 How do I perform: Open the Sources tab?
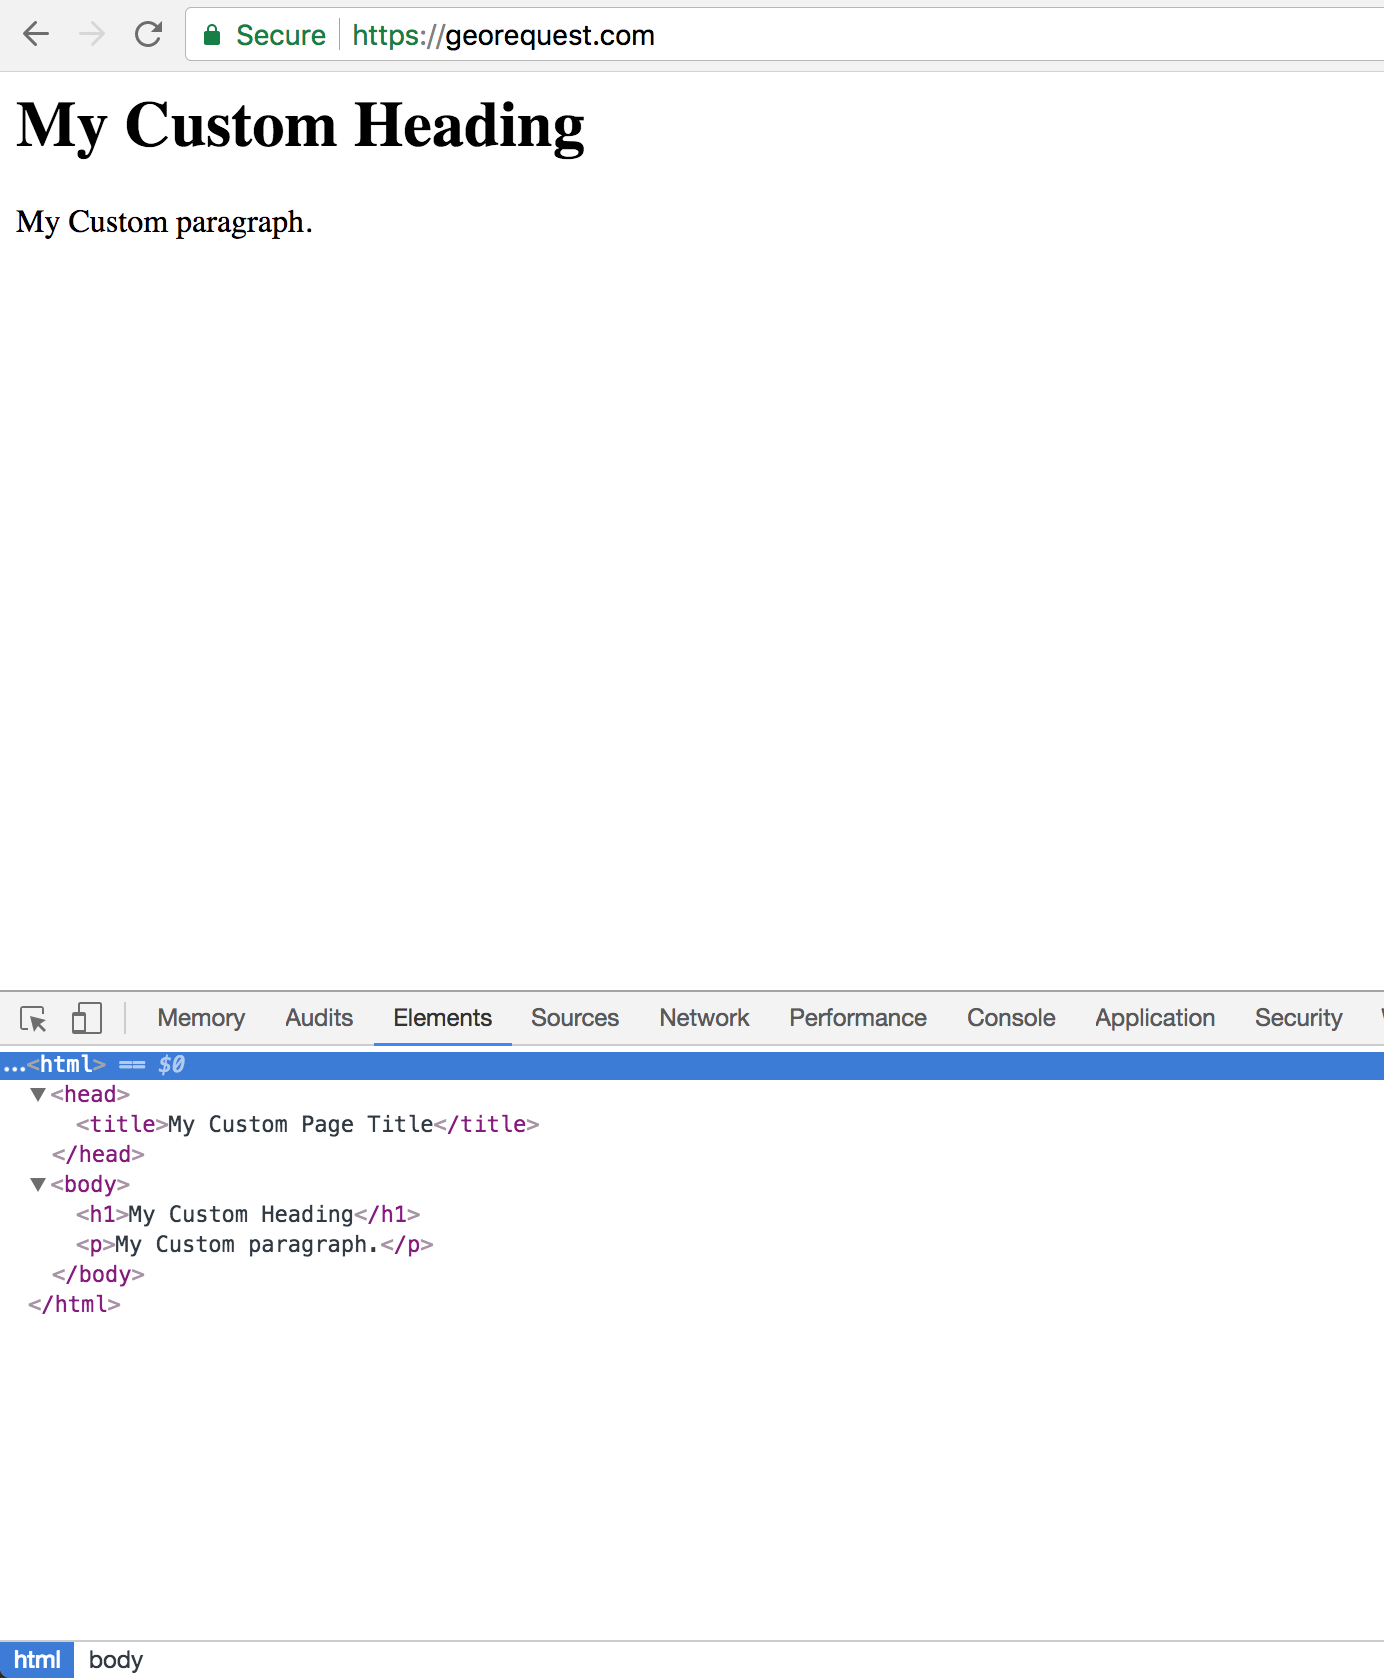(575, 1018)
